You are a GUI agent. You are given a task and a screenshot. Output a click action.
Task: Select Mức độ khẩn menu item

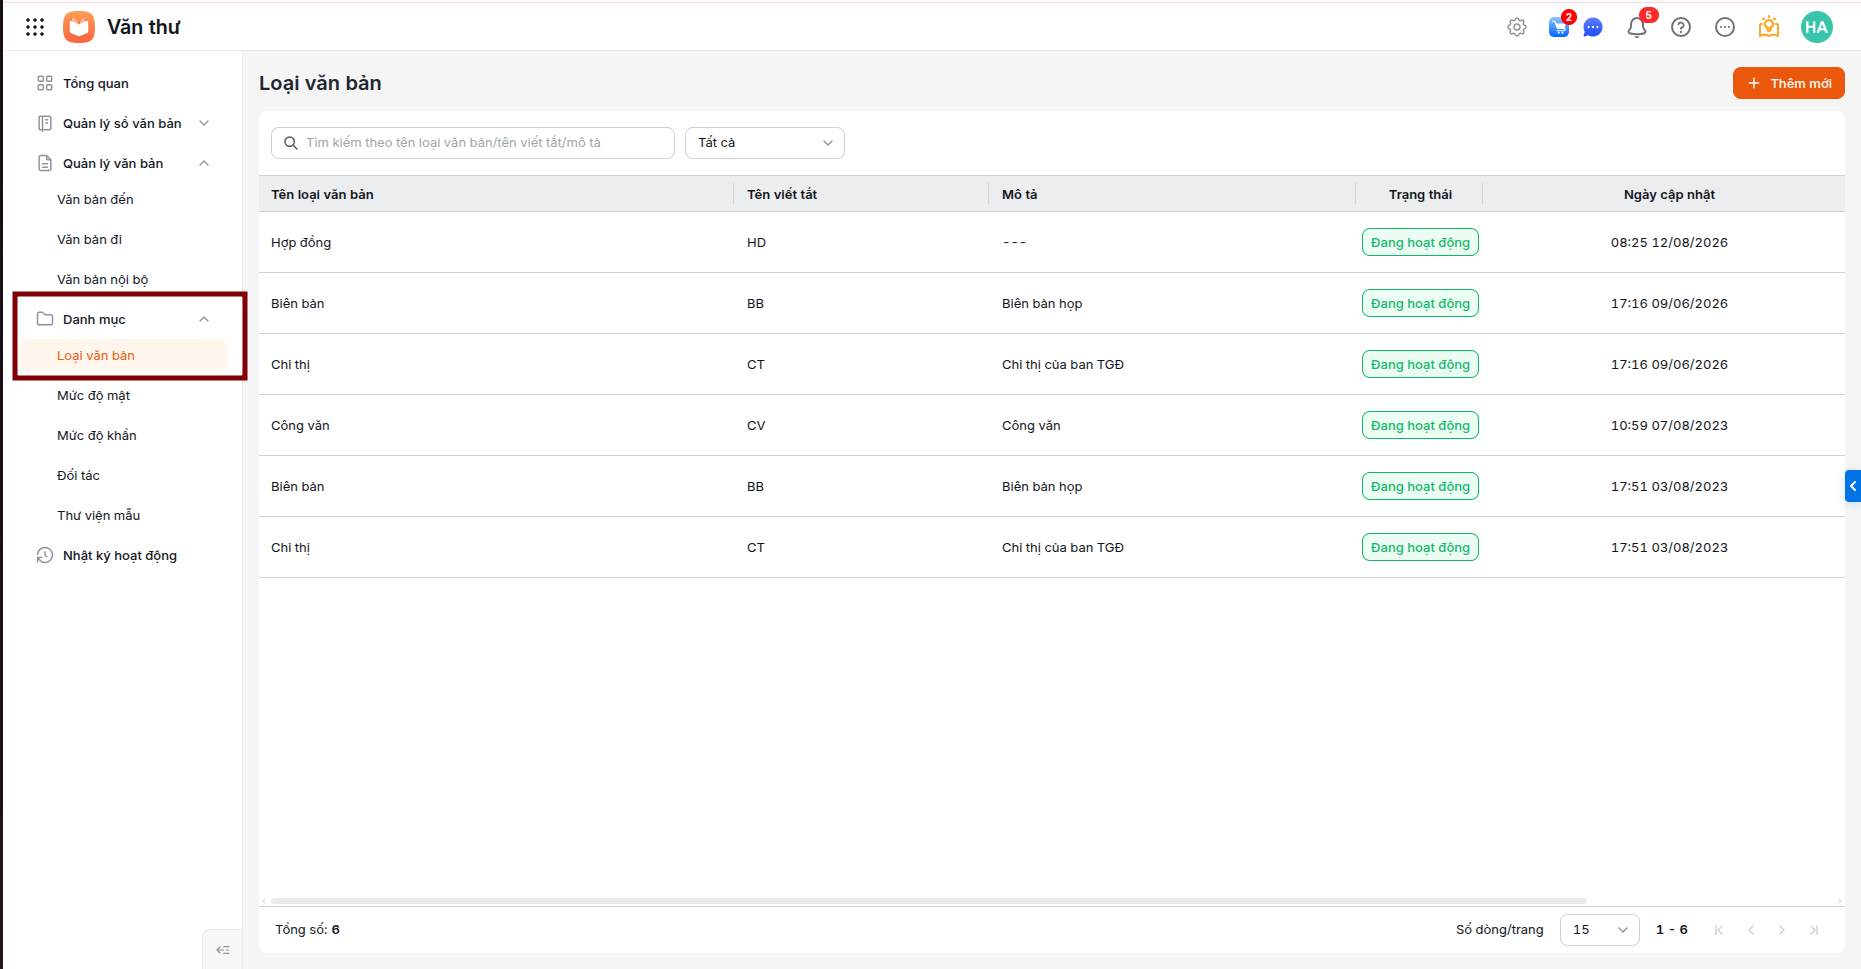(97, 435)
